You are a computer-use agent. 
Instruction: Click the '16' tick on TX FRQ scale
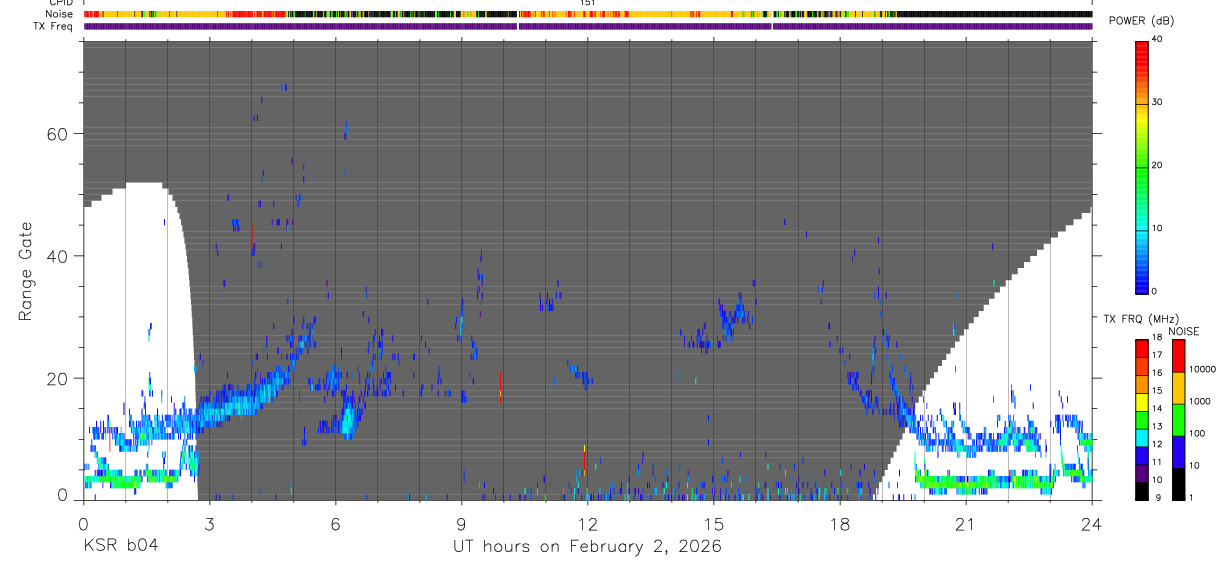coord(1155,373)
